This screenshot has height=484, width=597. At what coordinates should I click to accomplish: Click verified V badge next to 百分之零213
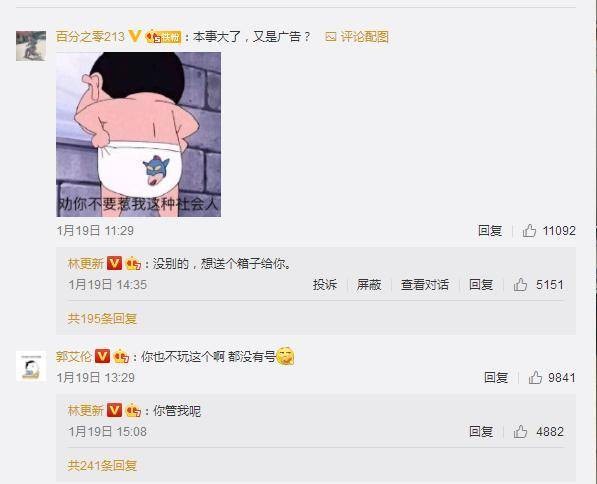135,36
